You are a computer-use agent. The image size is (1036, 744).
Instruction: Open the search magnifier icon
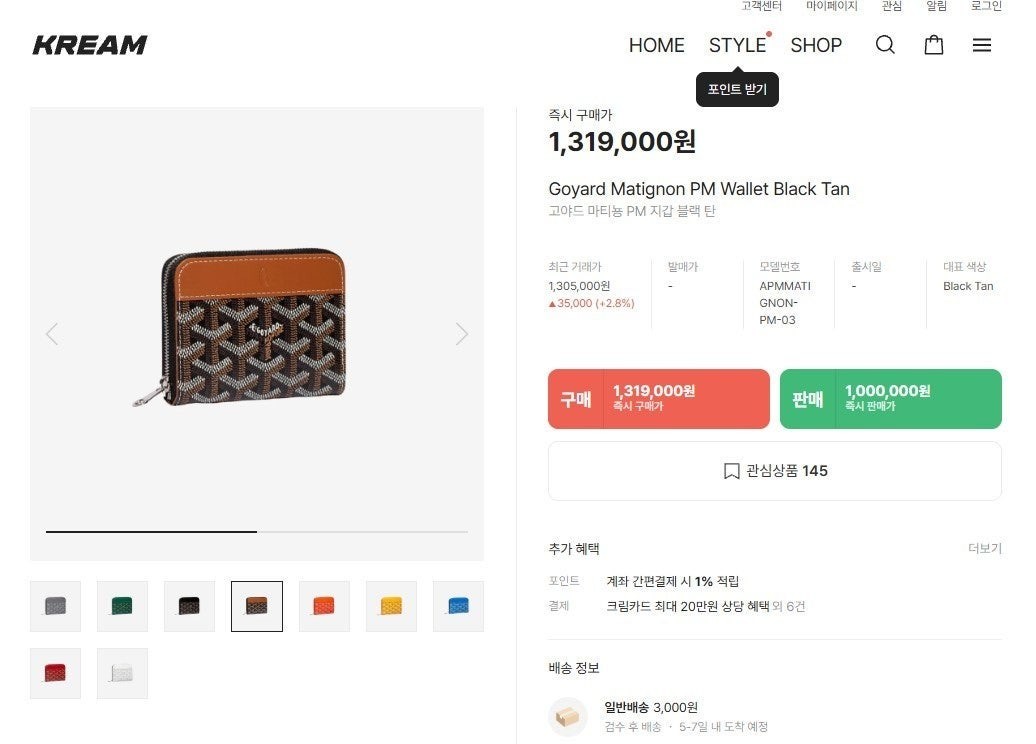click(885, 45)
